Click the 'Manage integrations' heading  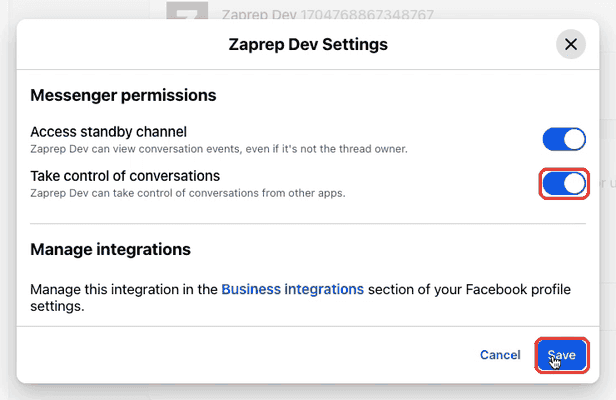[x=110, y=250]
